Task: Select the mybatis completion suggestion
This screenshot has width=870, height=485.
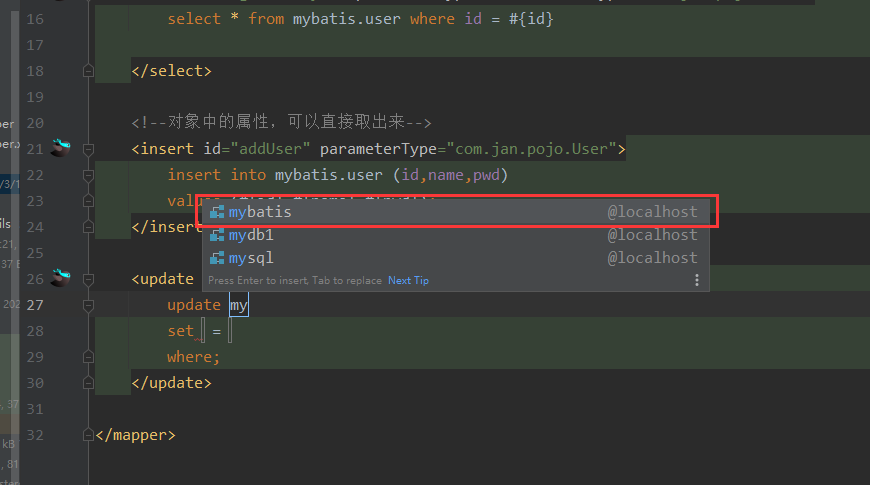Action: click(260, 213)
